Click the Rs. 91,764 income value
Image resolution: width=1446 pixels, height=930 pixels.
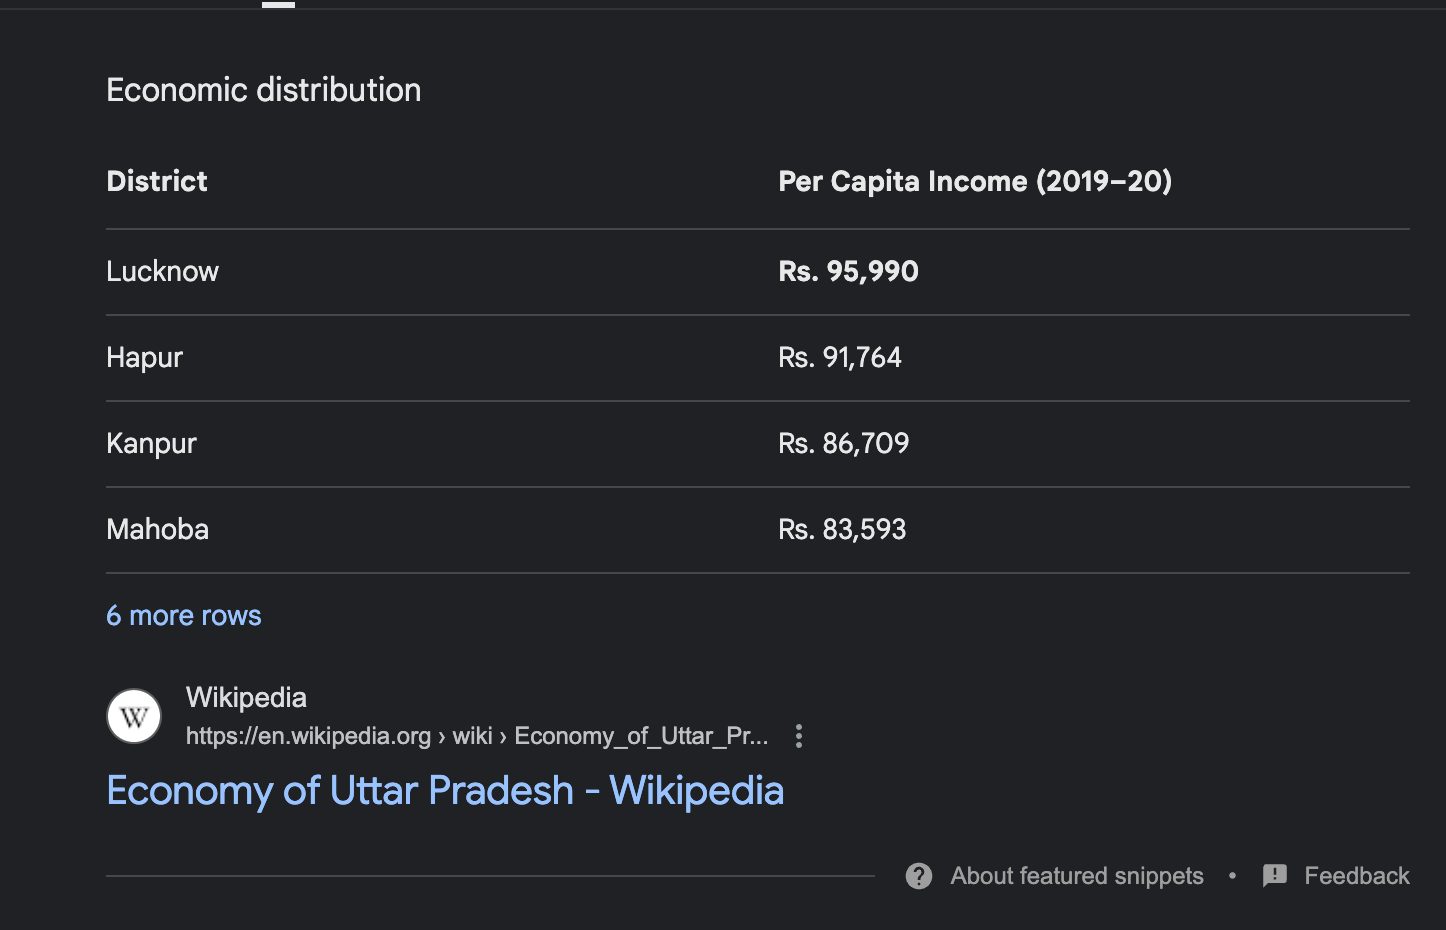pyautogui.click(x=840, y=357)
